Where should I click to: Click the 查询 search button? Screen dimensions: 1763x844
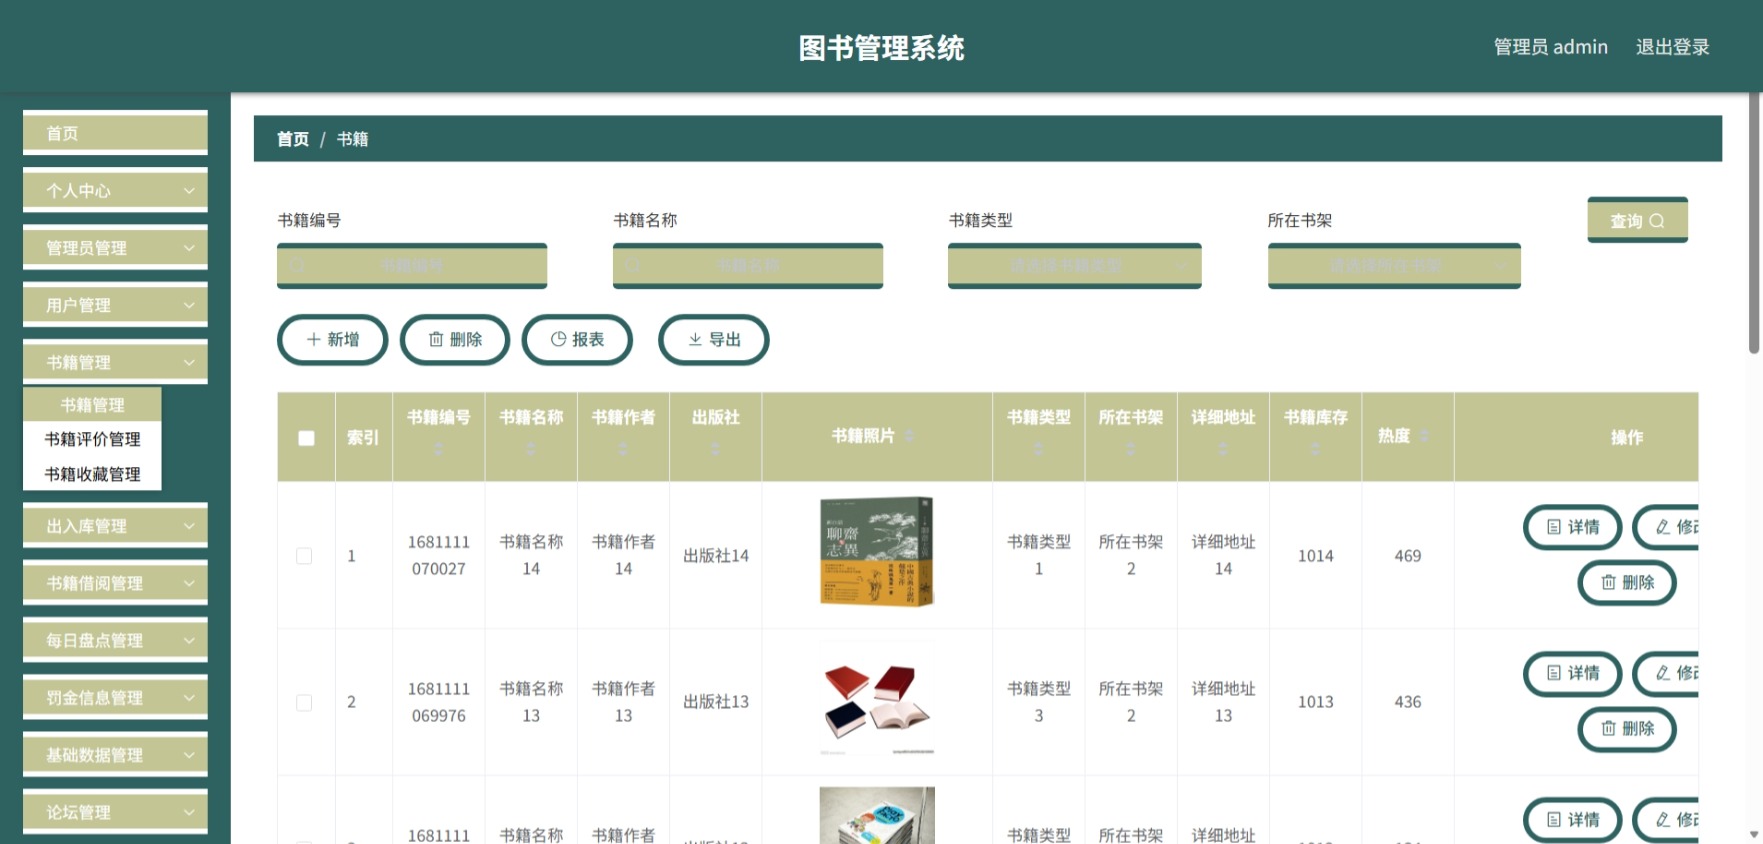pos(1637,220)
